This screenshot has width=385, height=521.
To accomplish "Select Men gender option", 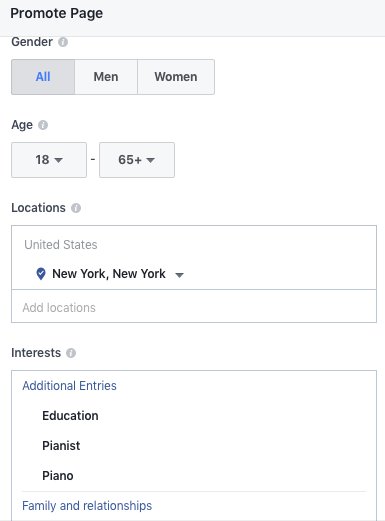I will [106, 77].
